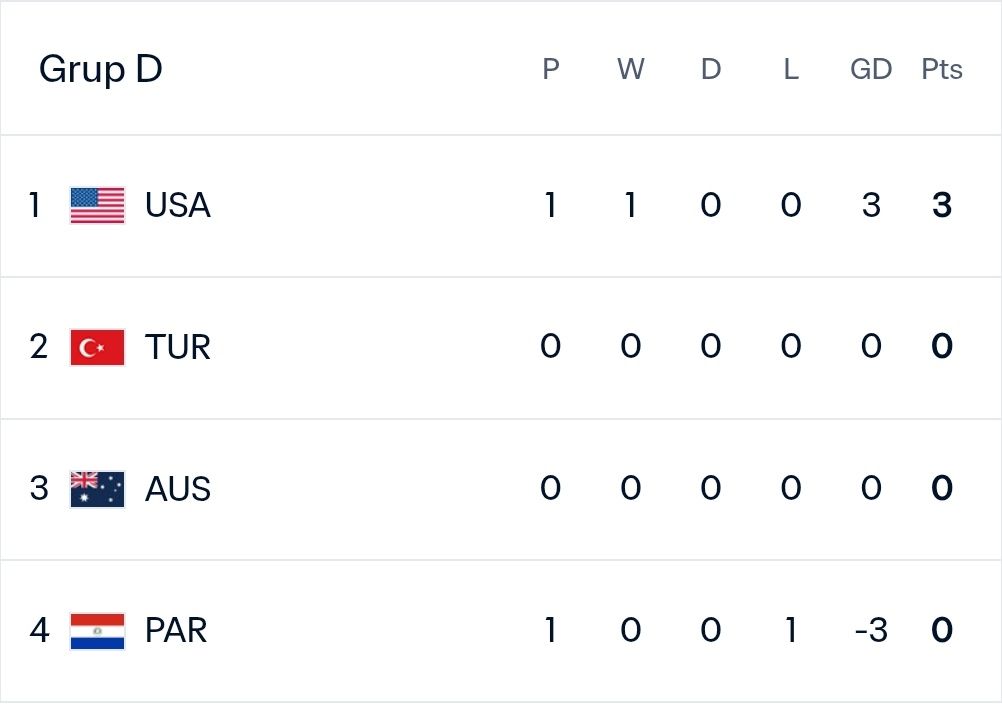Select the D column header
Image resolution: width=1002 pixels, height=706 pixels.
(711, 69)
